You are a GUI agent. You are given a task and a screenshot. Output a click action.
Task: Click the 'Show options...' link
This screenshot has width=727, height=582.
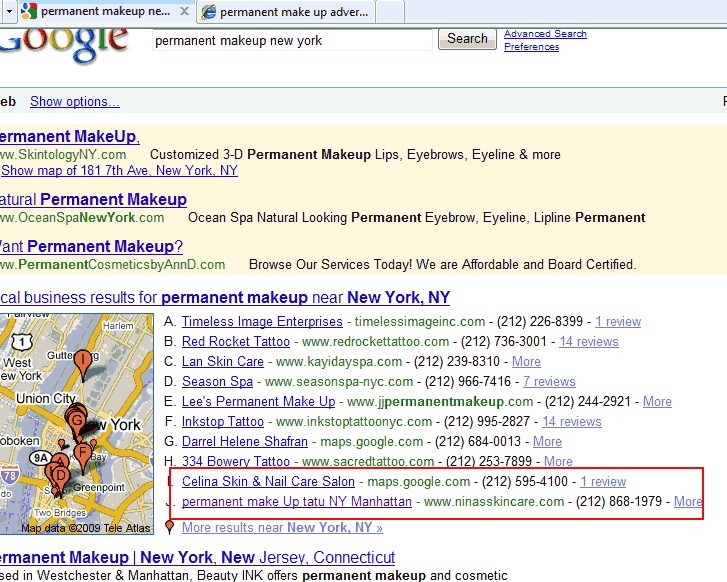pos(75,102)
